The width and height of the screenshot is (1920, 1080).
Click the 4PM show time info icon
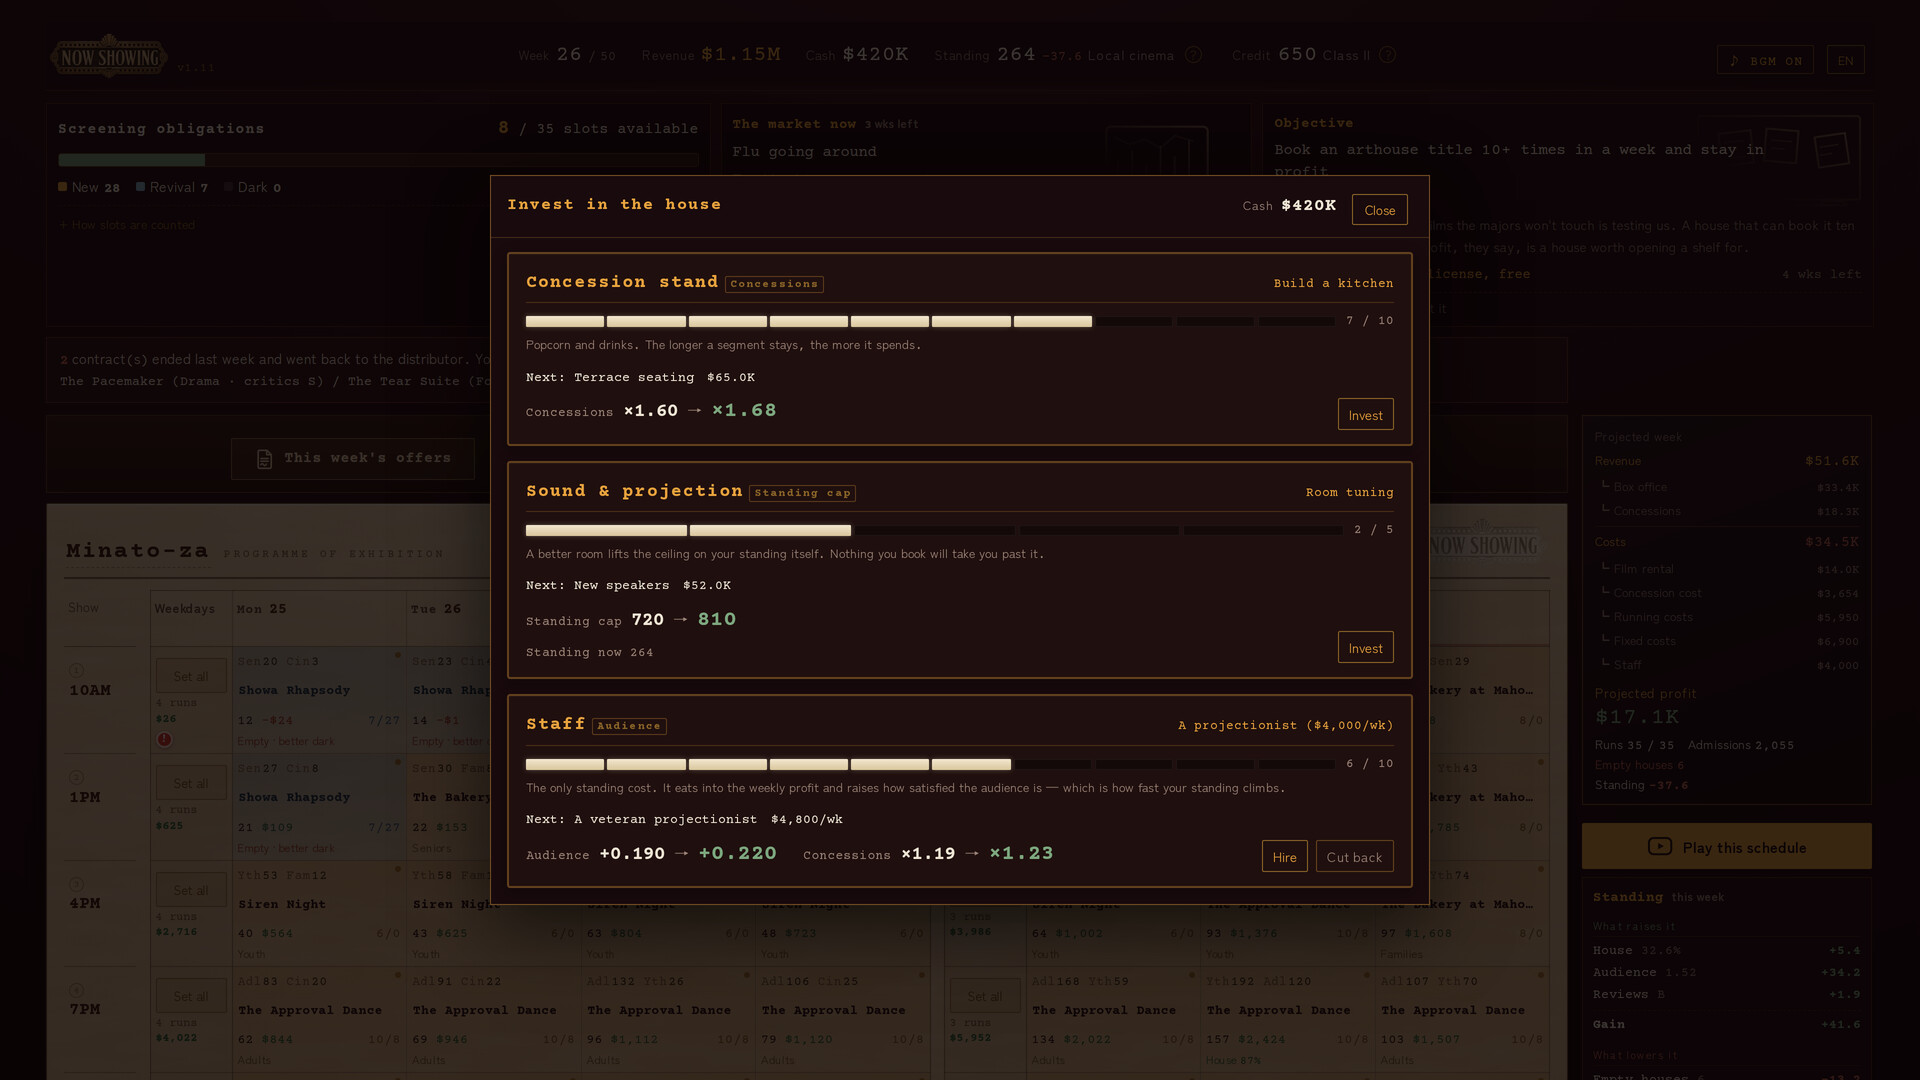[76, 884]
